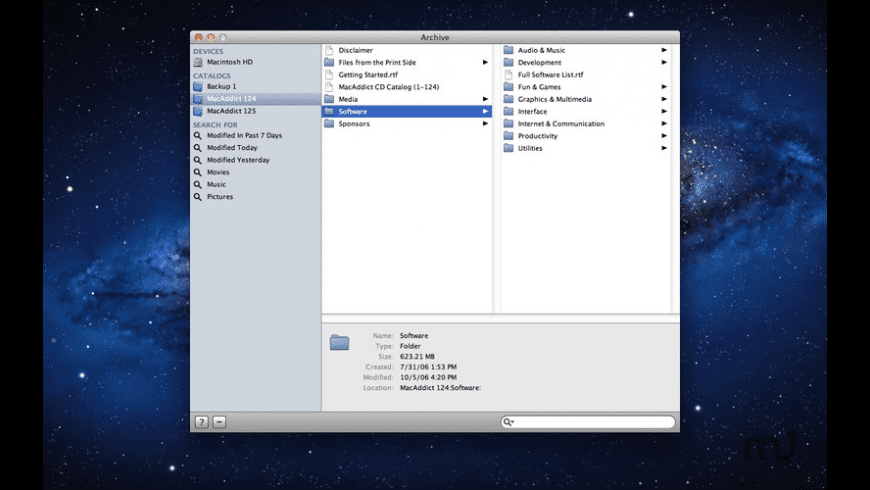The image size is (870, 490).
Task: Expand Files from the Print Side arrow
Action: pos(485,62)
